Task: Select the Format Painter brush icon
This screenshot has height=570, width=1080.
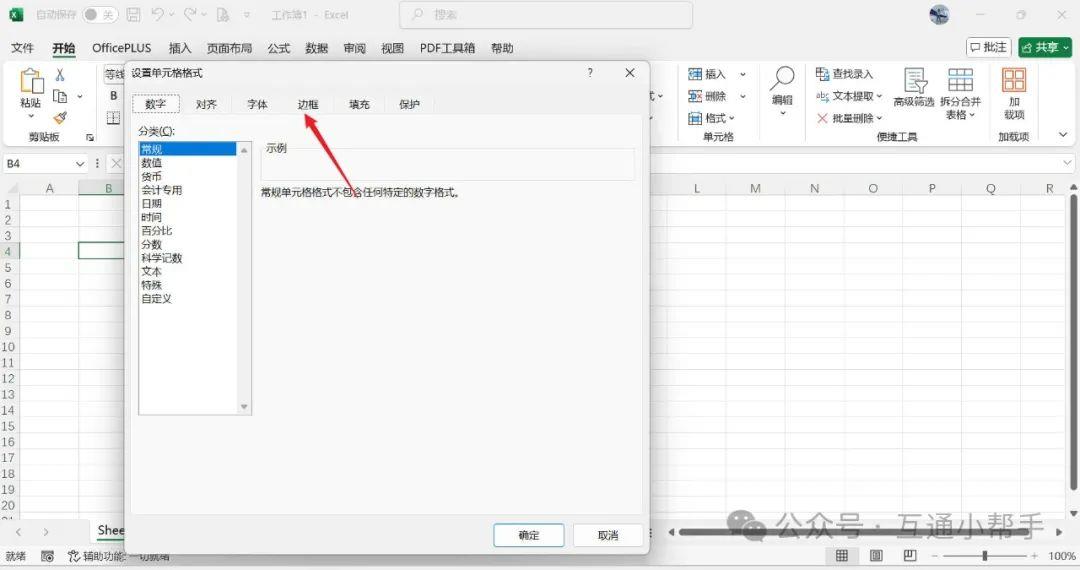Action: [x=61, y=118]
